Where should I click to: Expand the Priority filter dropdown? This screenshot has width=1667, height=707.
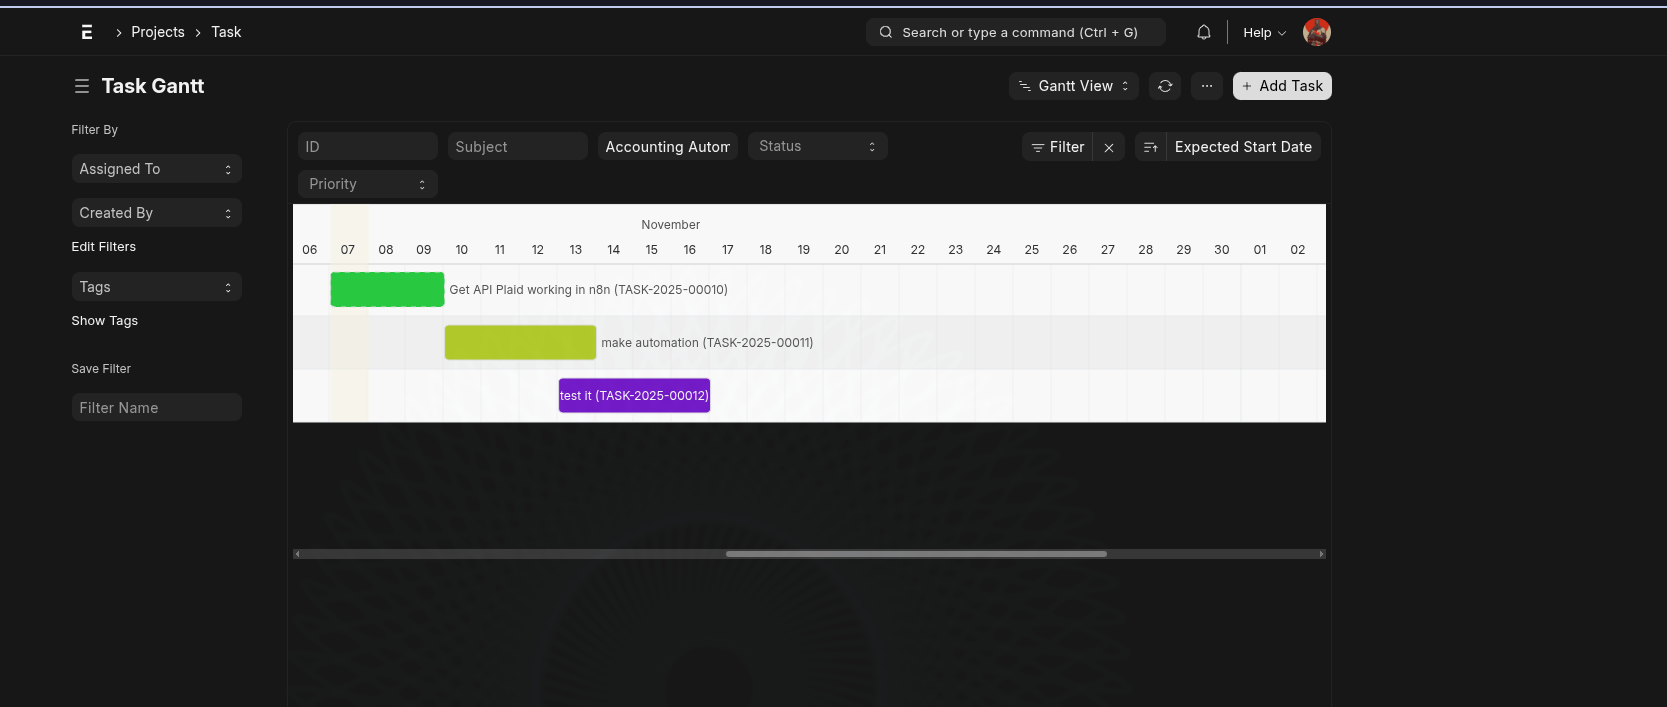pos(367,184)
